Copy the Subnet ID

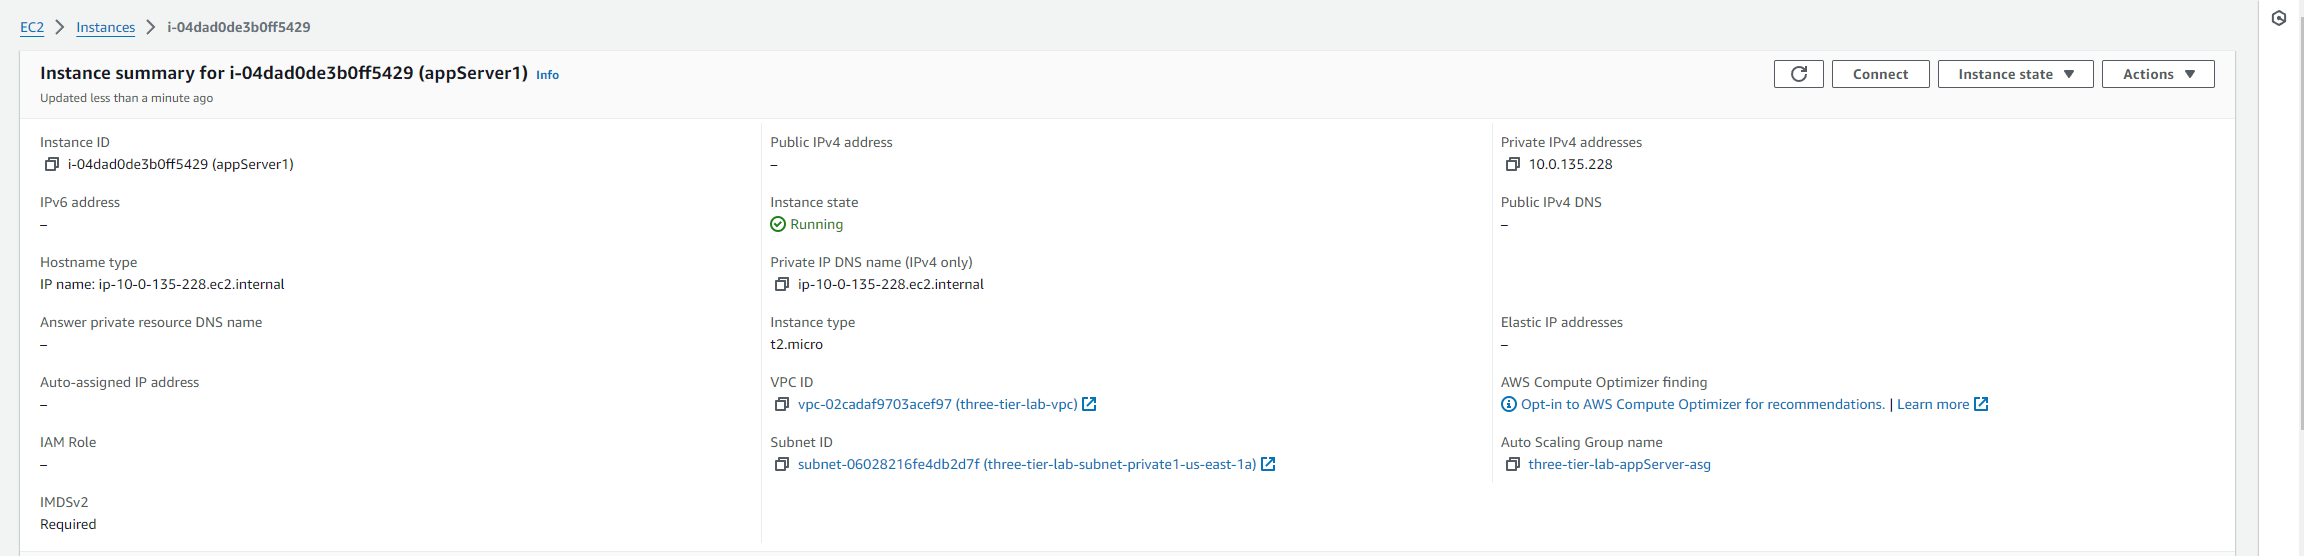tap(782, 464)
